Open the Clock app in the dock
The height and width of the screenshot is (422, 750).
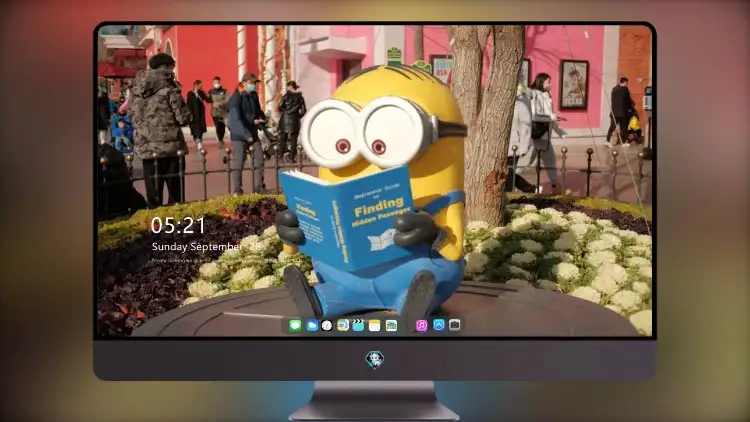(x=327, y=325)
